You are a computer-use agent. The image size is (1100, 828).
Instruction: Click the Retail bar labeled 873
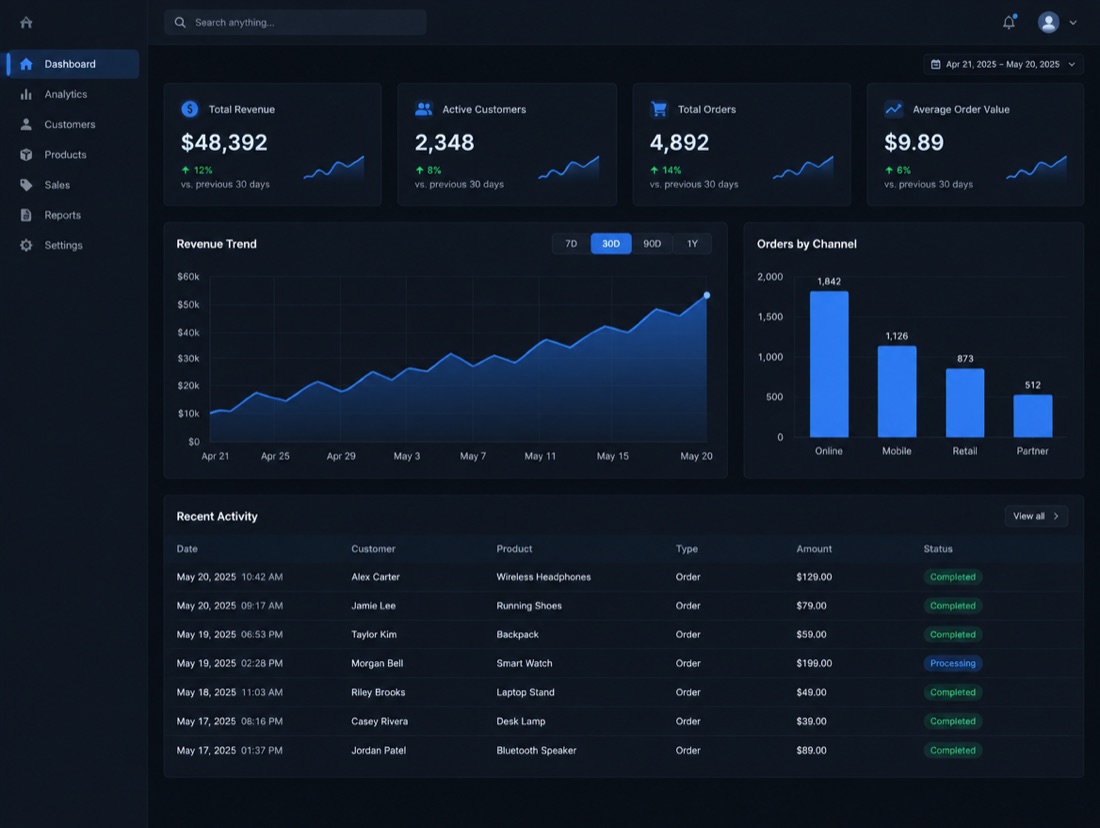tap(965, 403)
